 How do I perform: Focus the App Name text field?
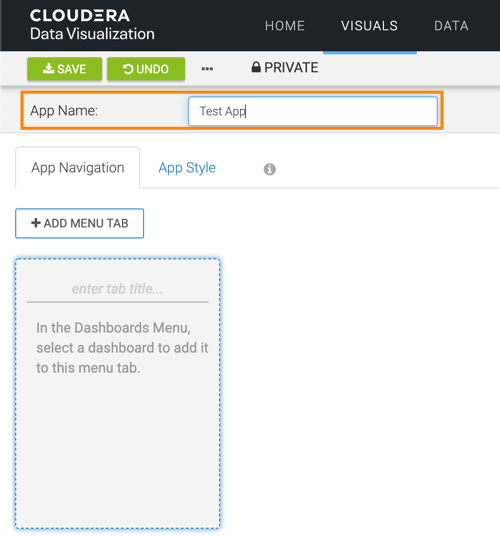click(313, 111)
